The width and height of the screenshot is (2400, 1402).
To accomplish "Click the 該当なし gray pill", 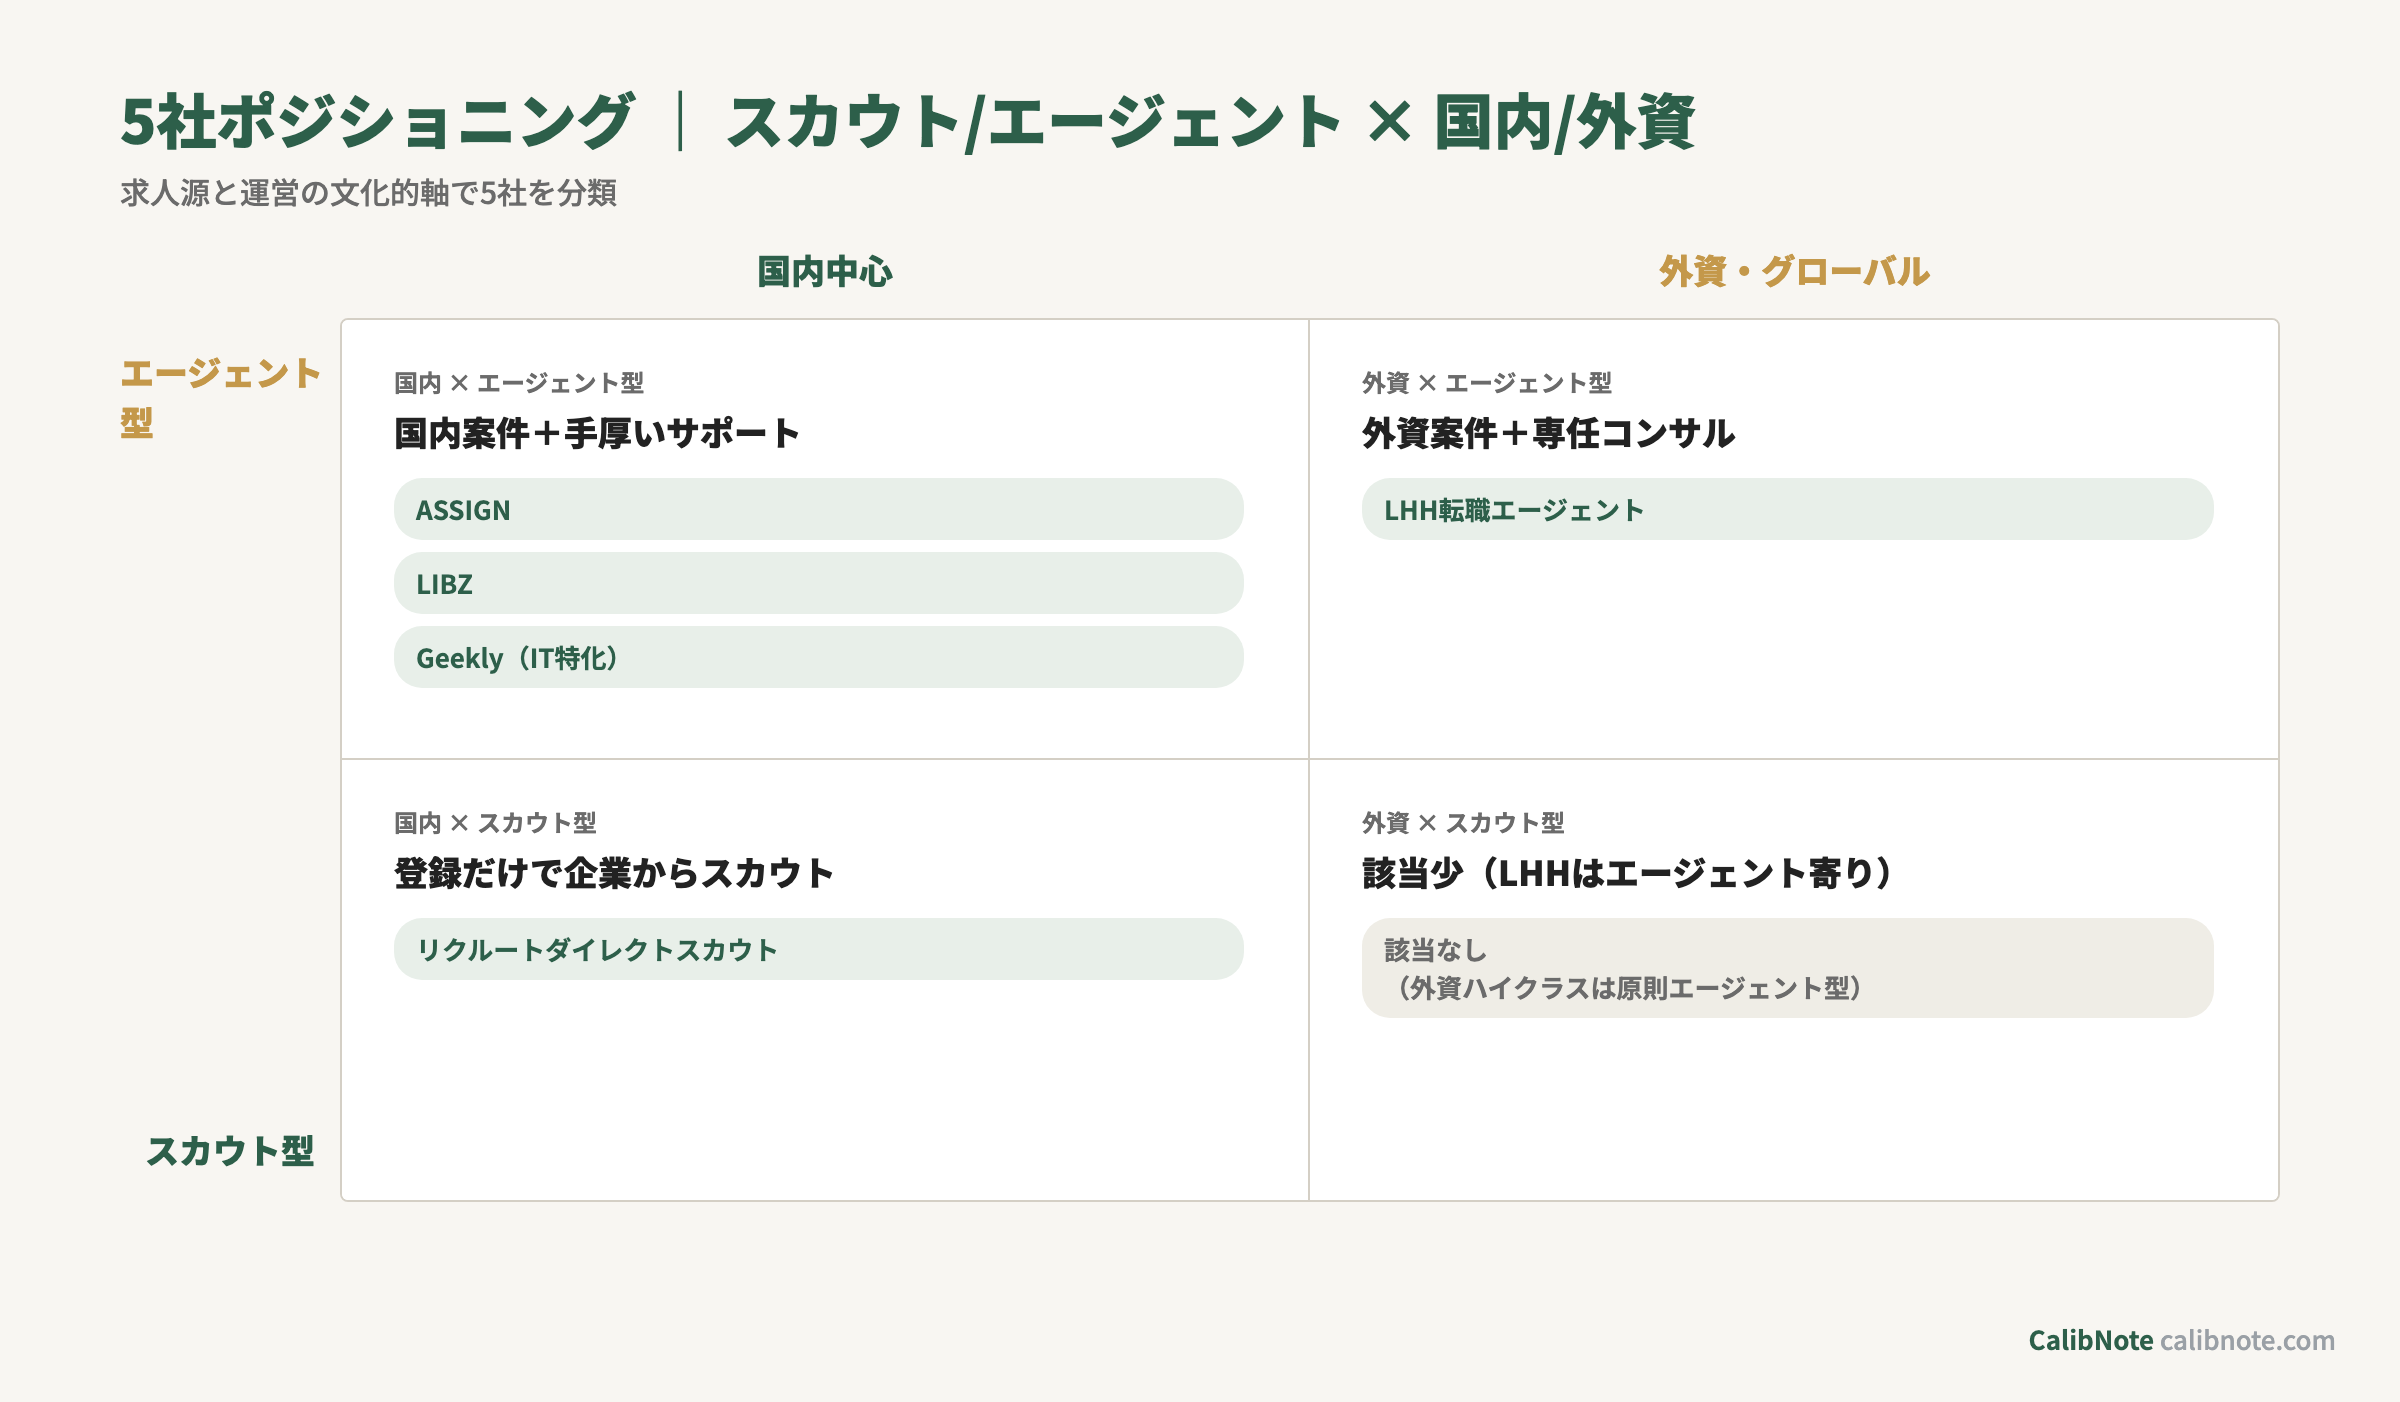I will pos(1787,968).
